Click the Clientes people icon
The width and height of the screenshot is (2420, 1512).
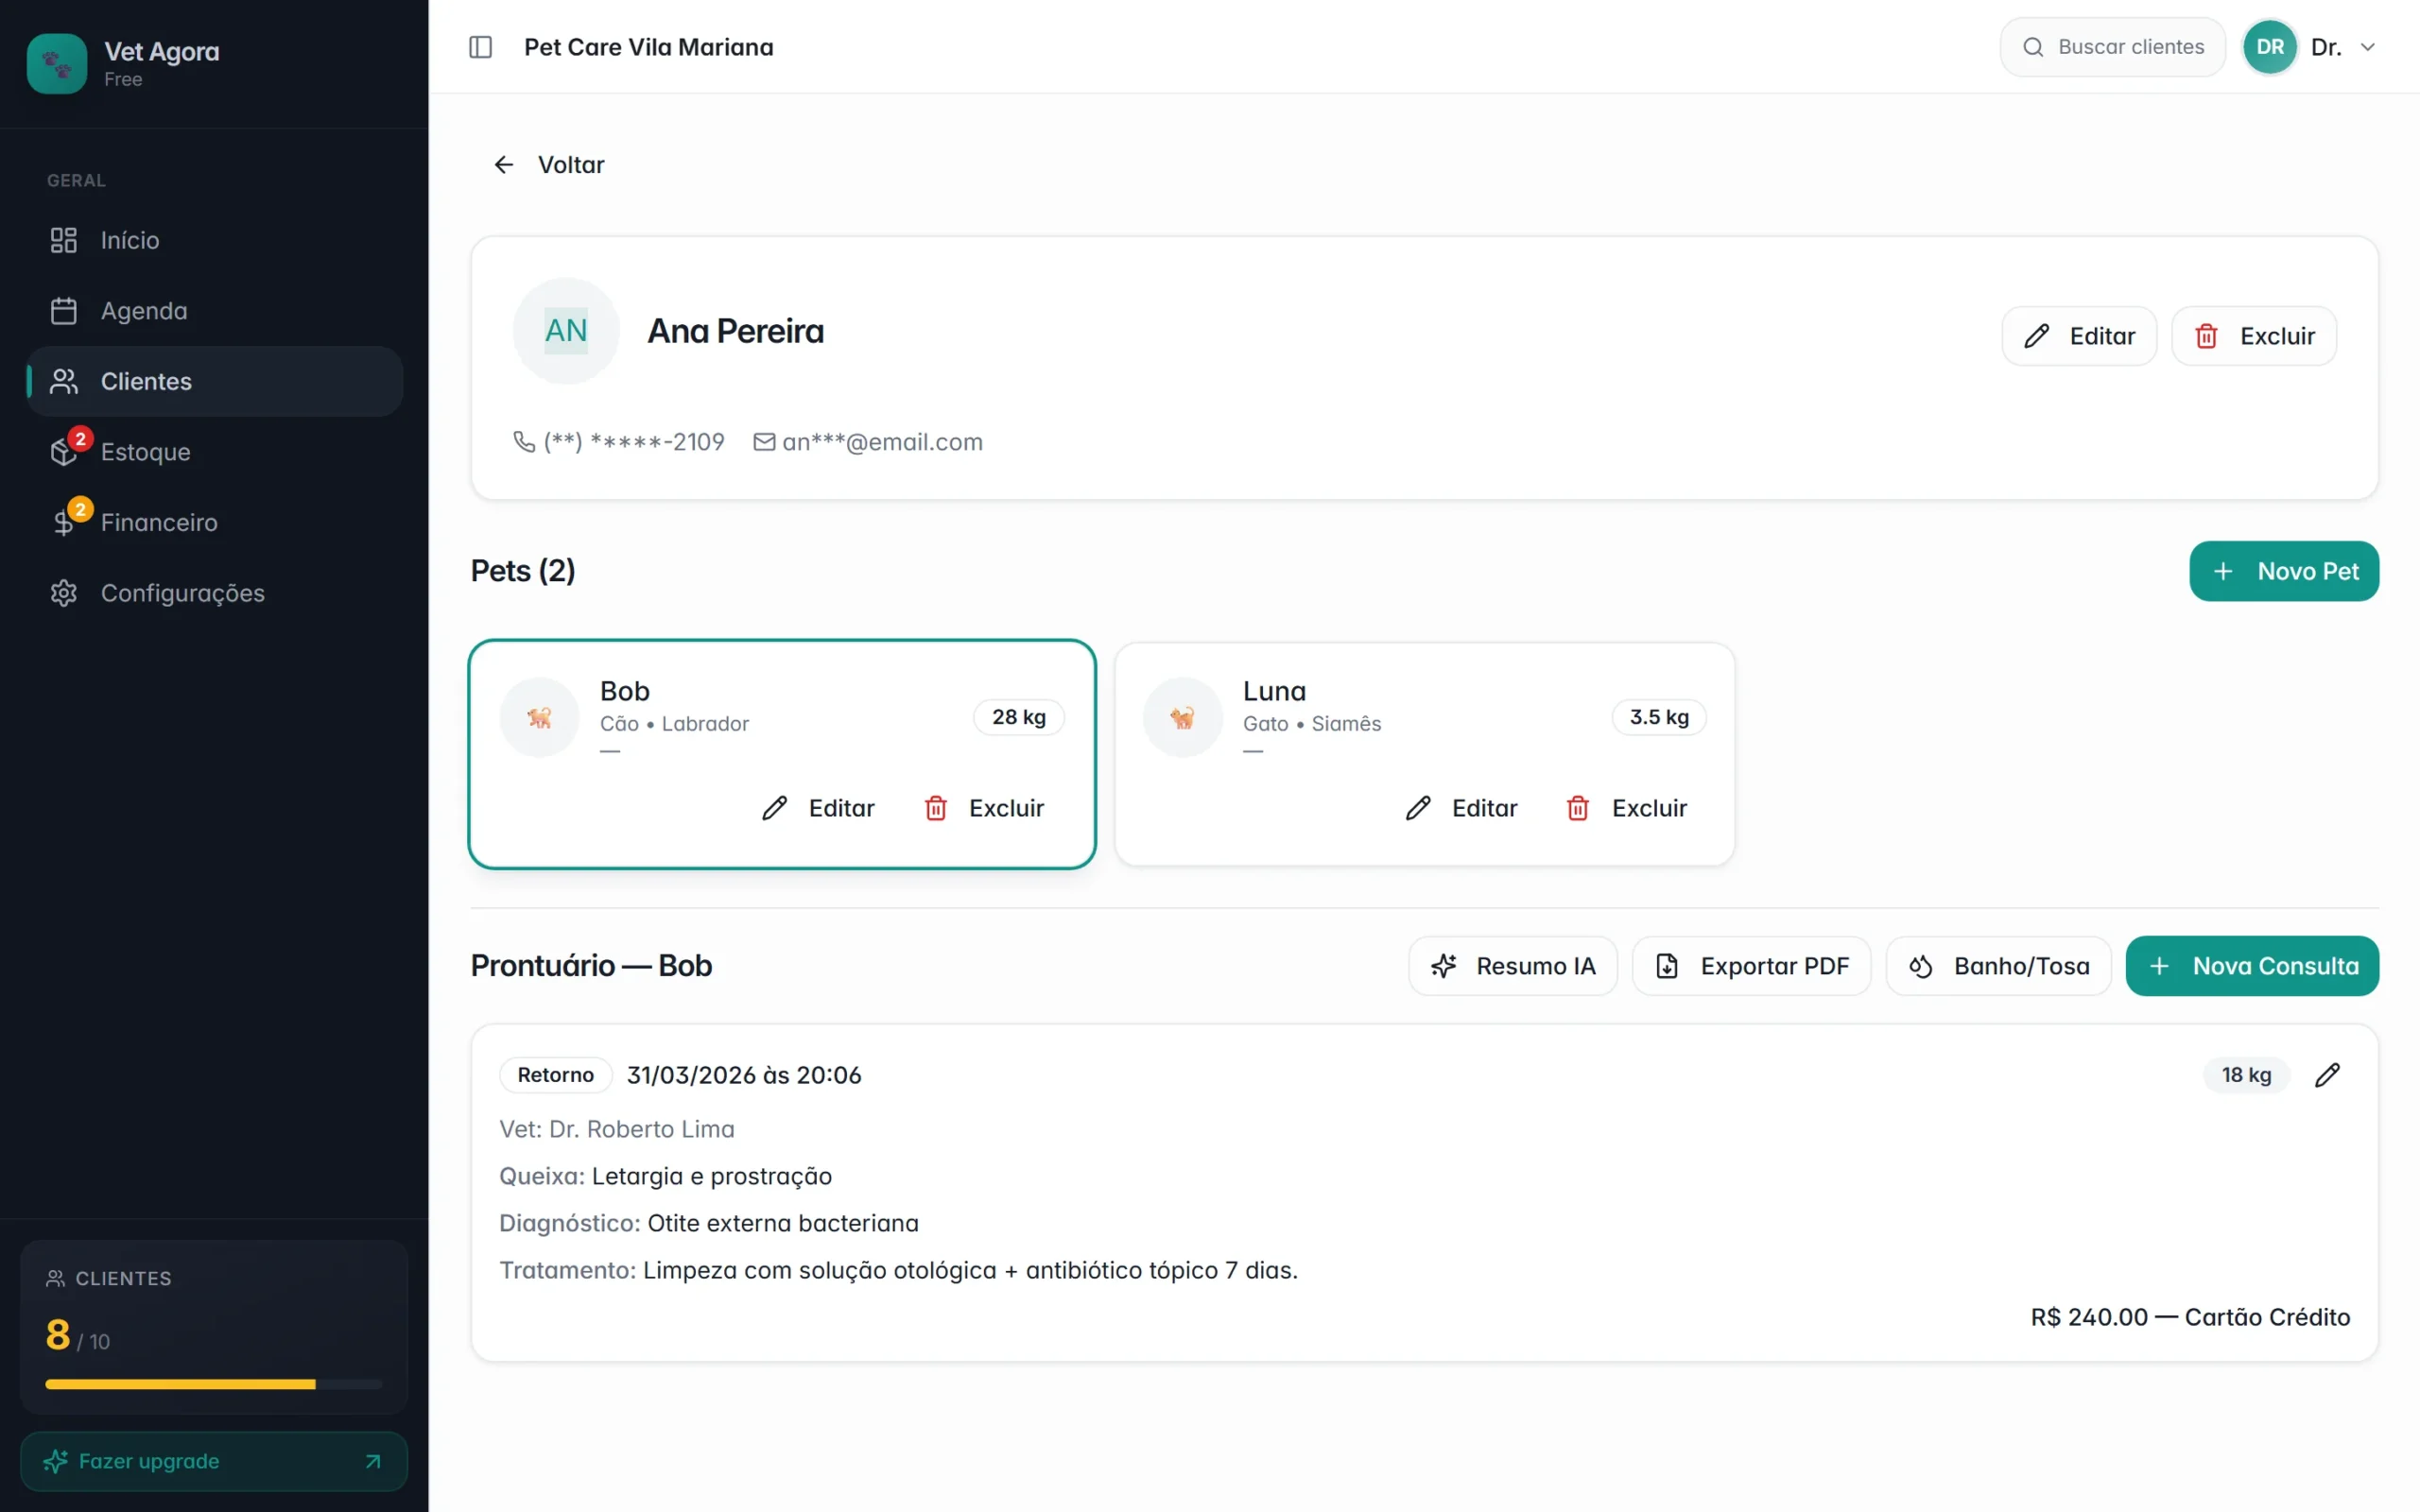coord(64,381)
